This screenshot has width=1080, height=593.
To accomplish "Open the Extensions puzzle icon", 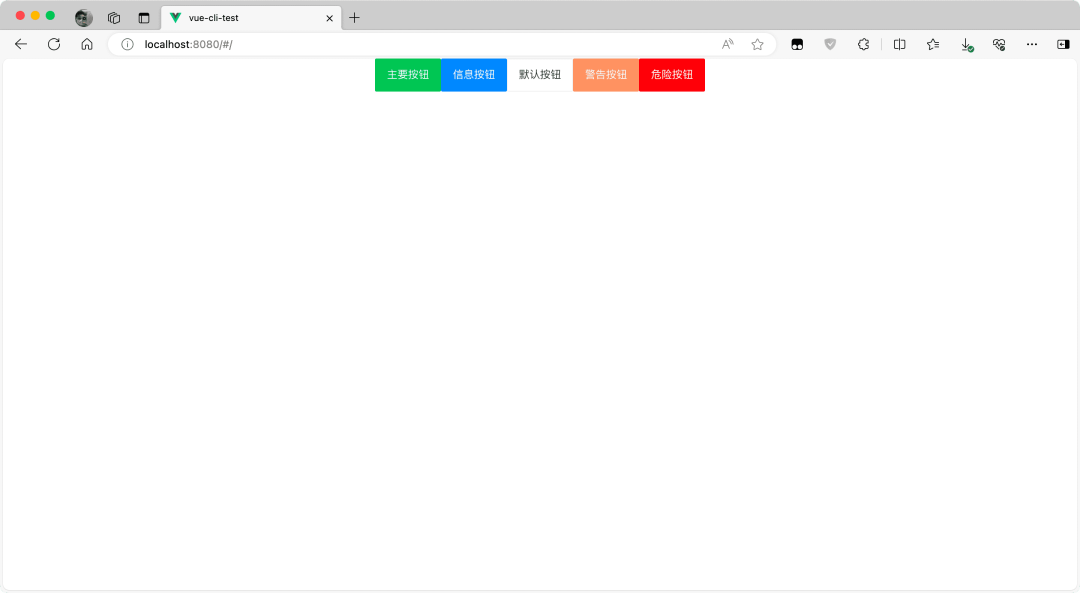I will (863, 44).
